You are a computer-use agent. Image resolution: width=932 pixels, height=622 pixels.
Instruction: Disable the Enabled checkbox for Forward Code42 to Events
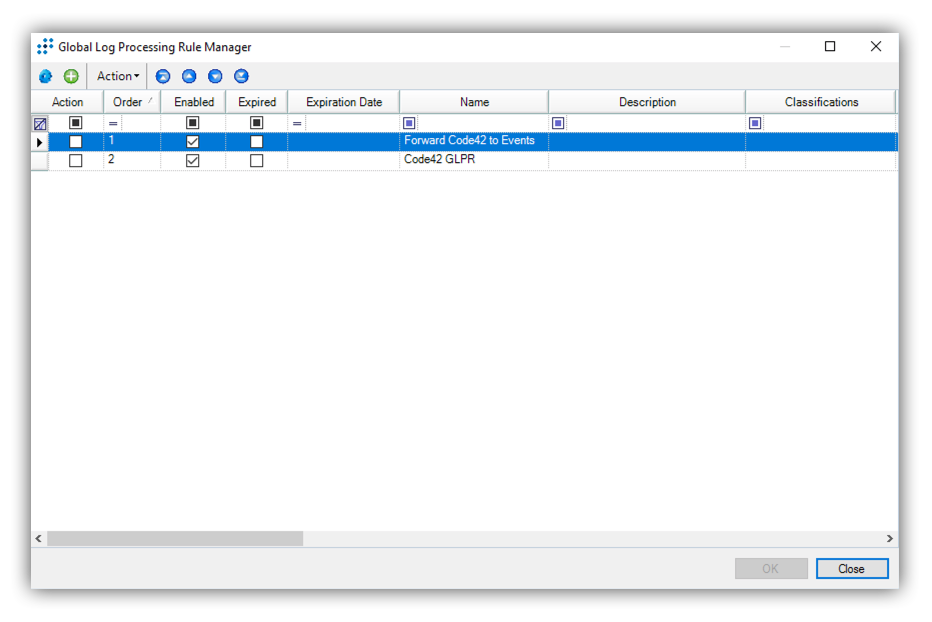click(x=193, y=141)
